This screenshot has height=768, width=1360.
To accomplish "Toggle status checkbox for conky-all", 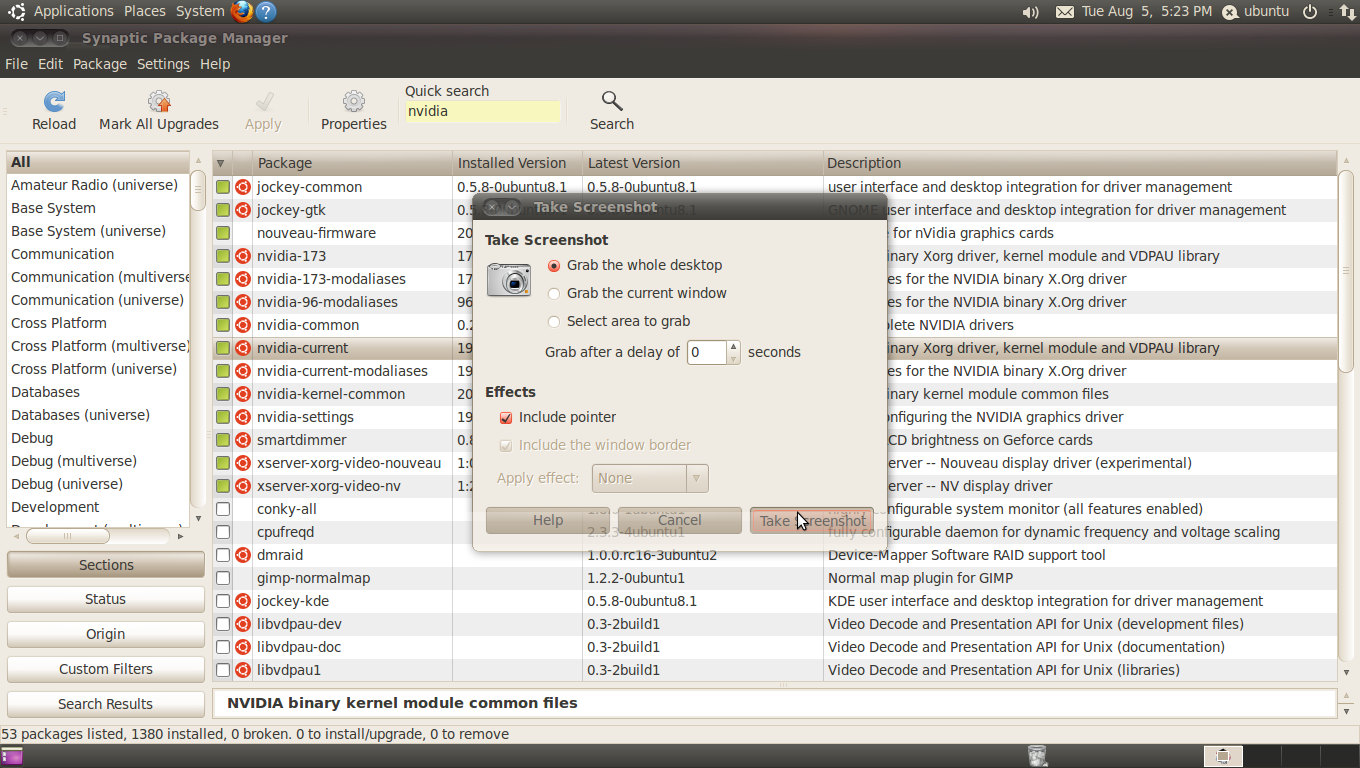I will click(223, 509).
